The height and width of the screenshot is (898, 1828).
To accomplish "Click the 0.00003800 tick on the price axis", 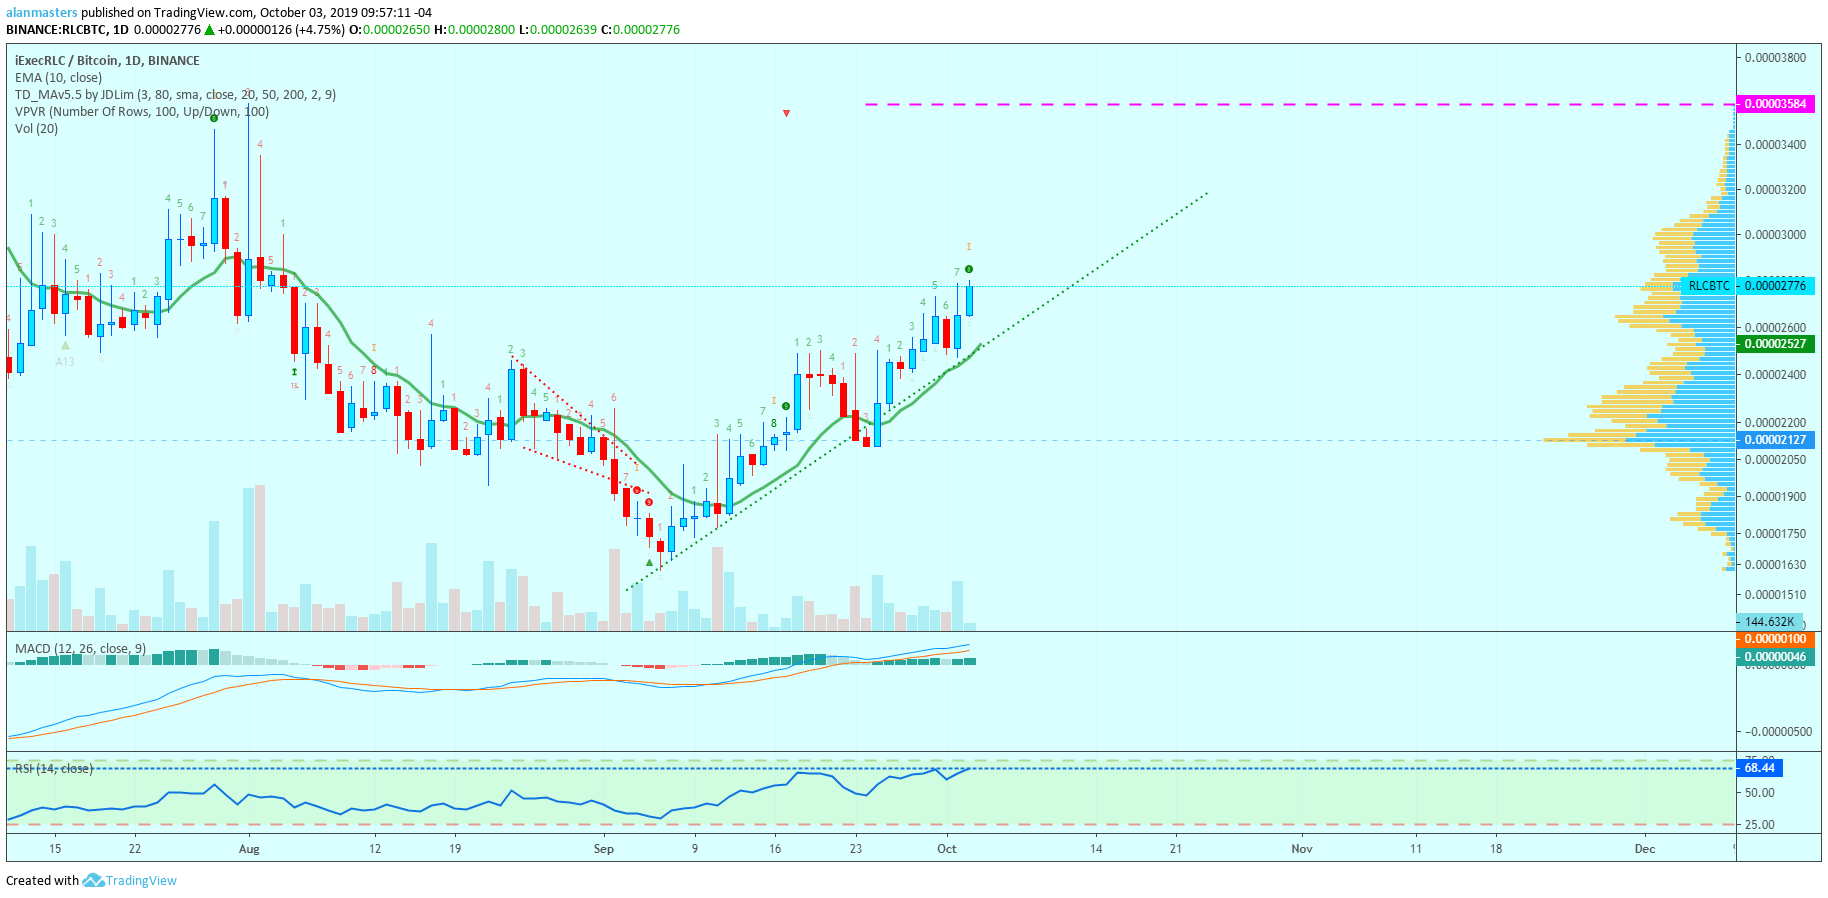I will (1776, 58).
